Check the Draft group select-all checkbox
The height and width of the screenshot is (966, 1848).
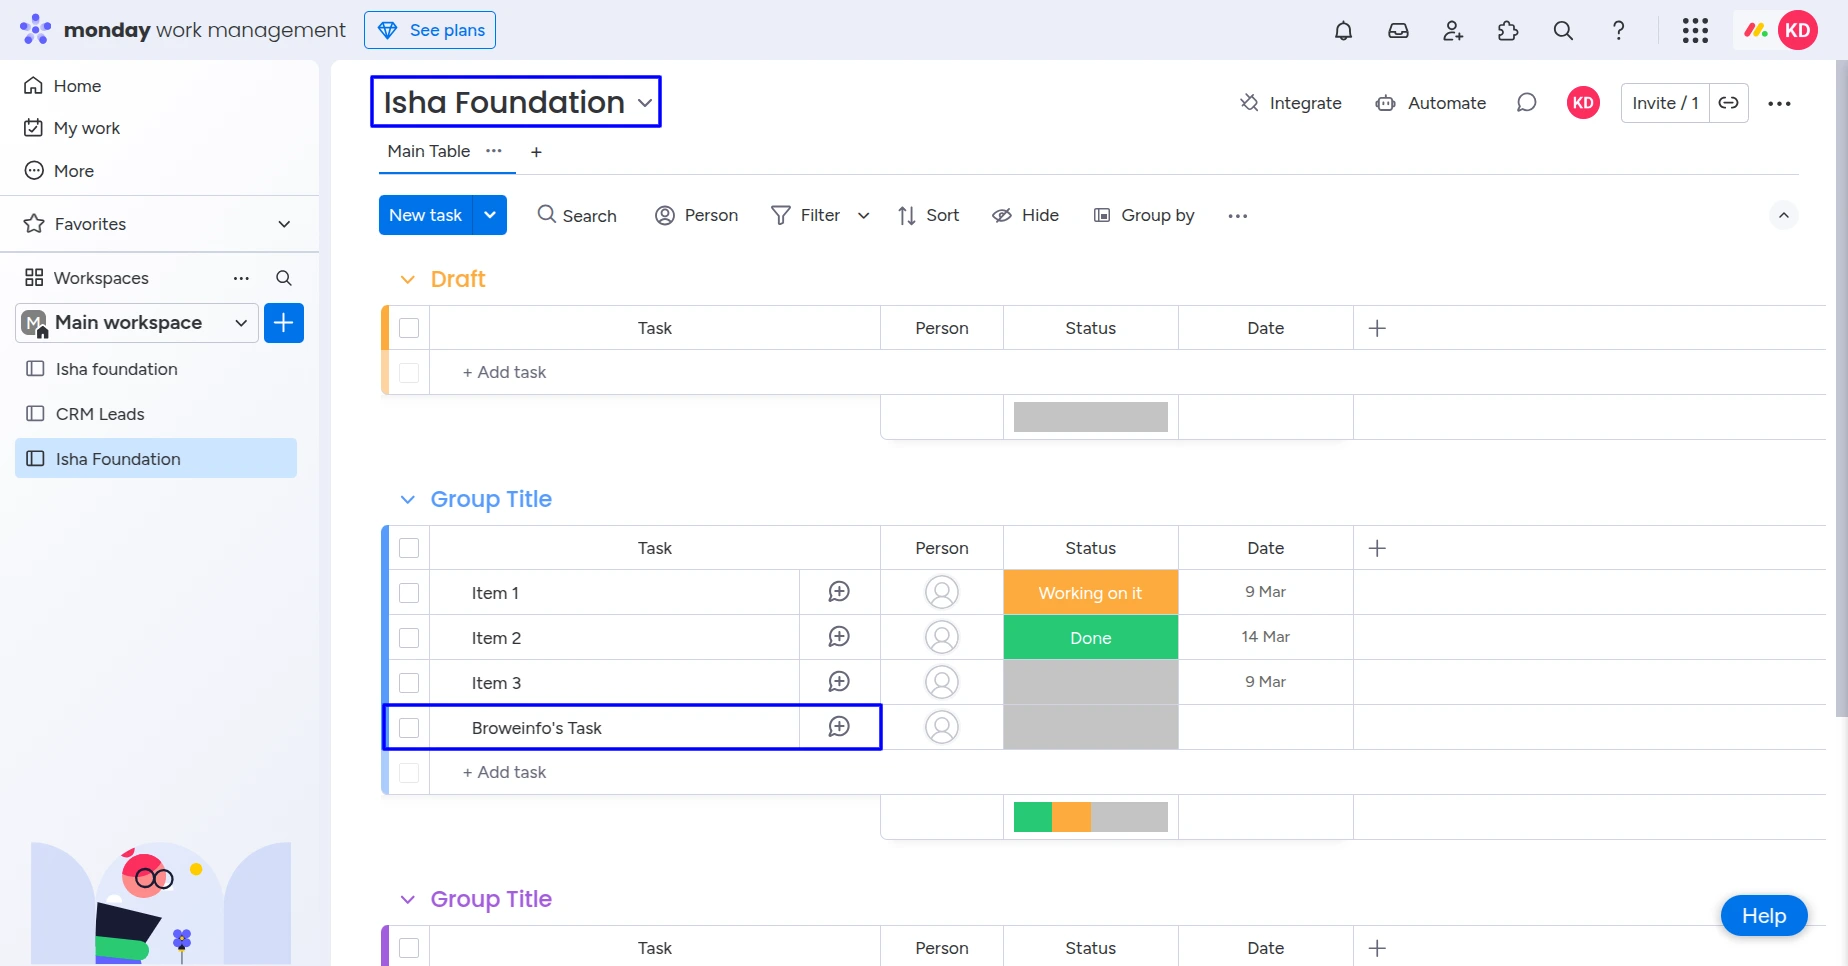coord(409,328)
